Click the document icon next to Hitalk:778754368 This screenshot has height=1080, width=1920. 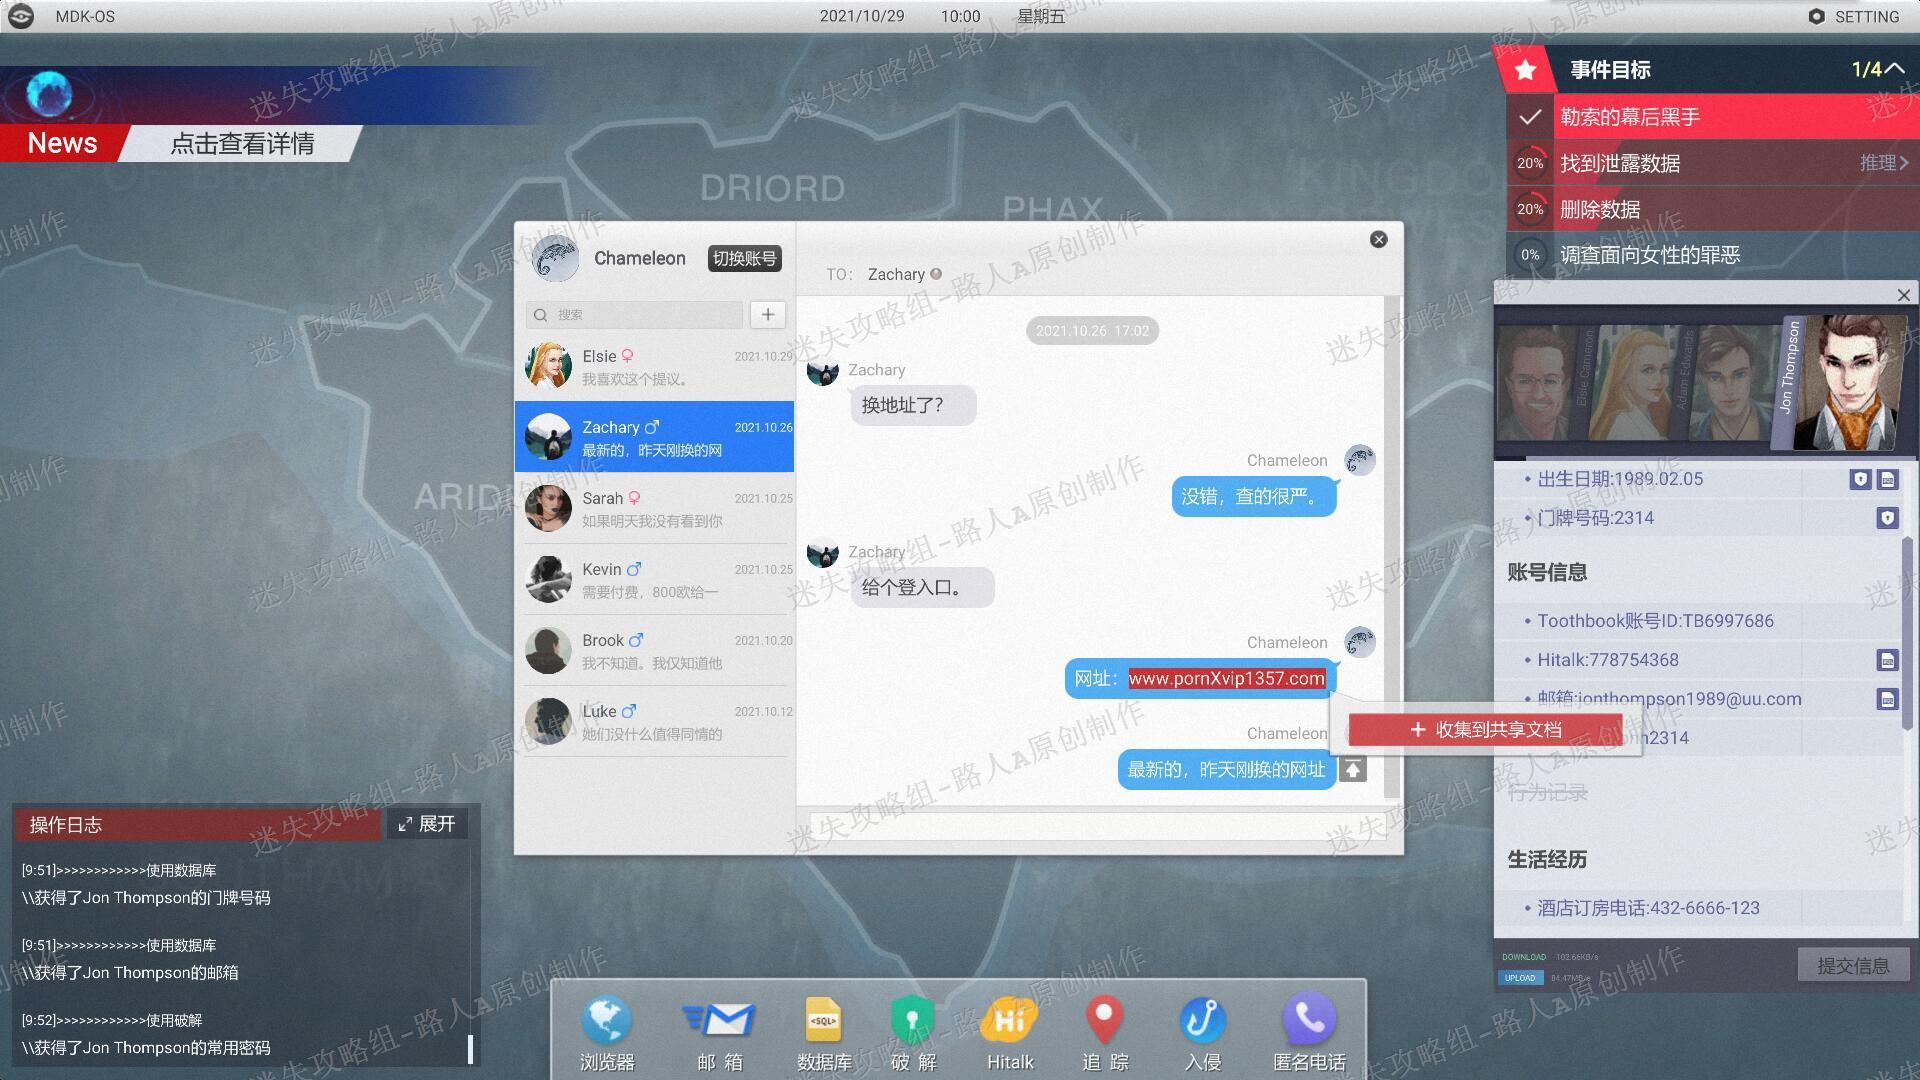click(x=1887, y=660)
